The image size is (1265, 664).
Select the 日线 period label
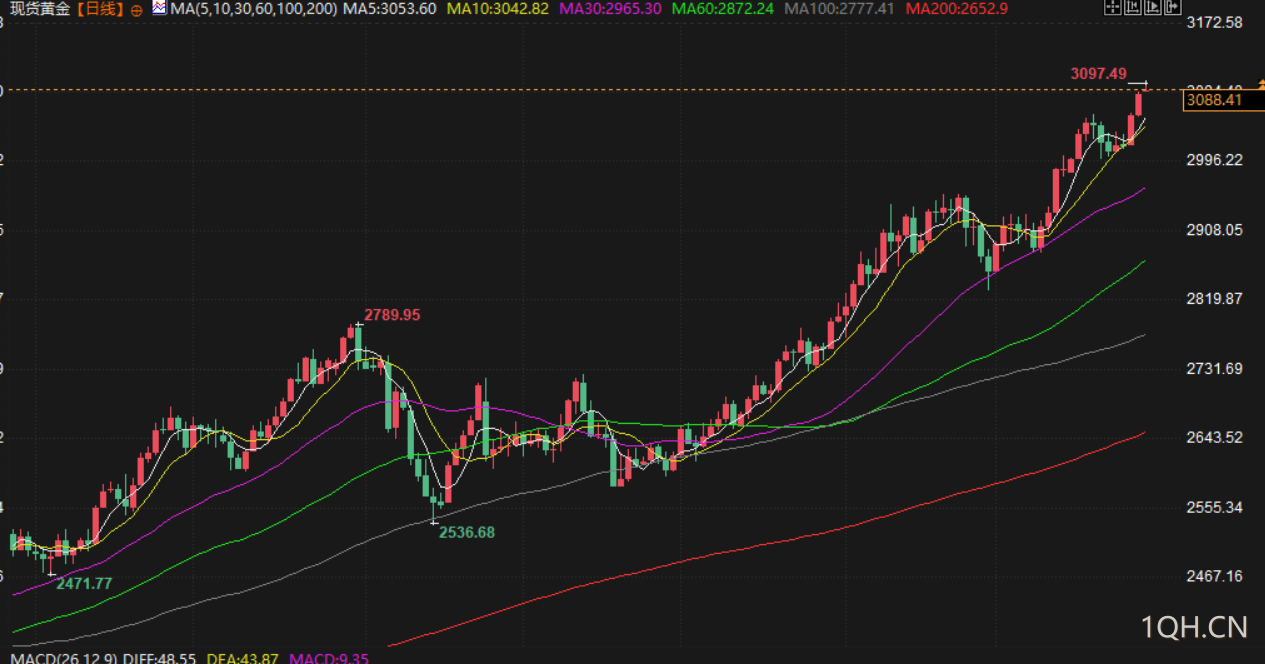coord(100,8)
